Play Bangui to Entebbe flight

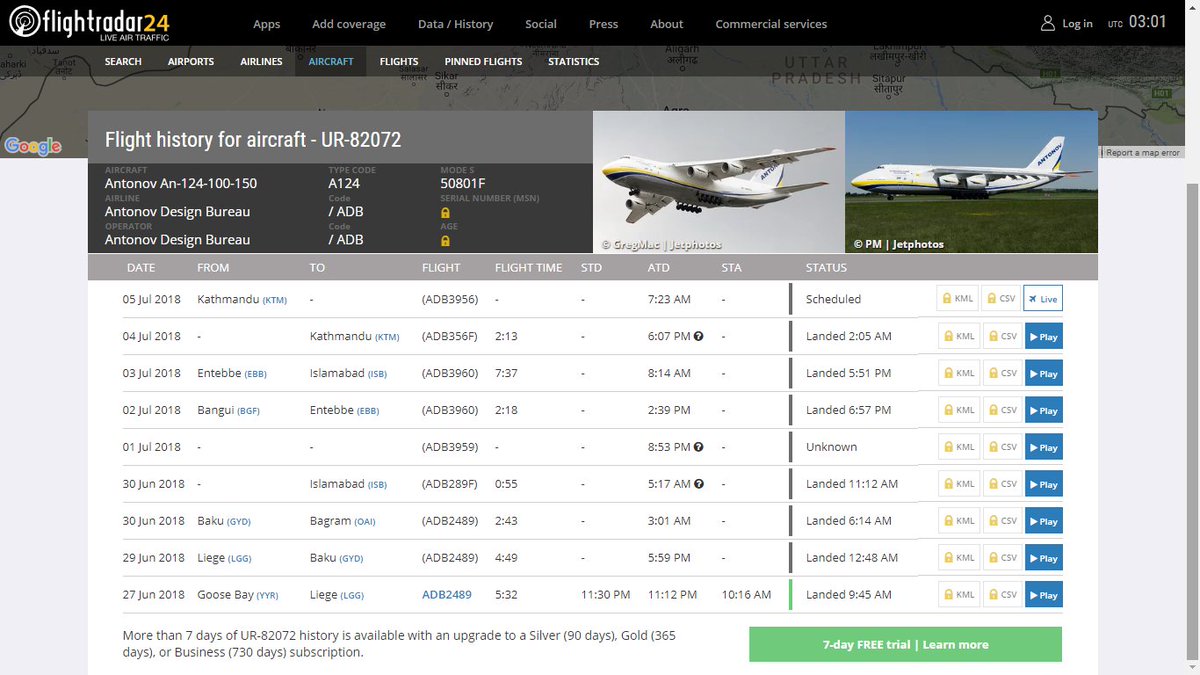tap(1043, 410)
